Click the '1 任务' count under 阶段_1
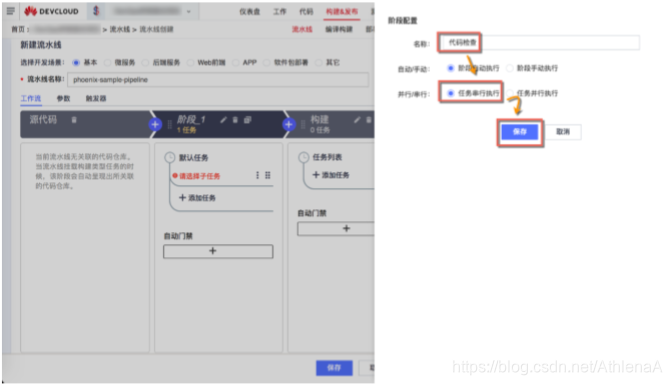The image size is (672, 385). tap(186, 130)
